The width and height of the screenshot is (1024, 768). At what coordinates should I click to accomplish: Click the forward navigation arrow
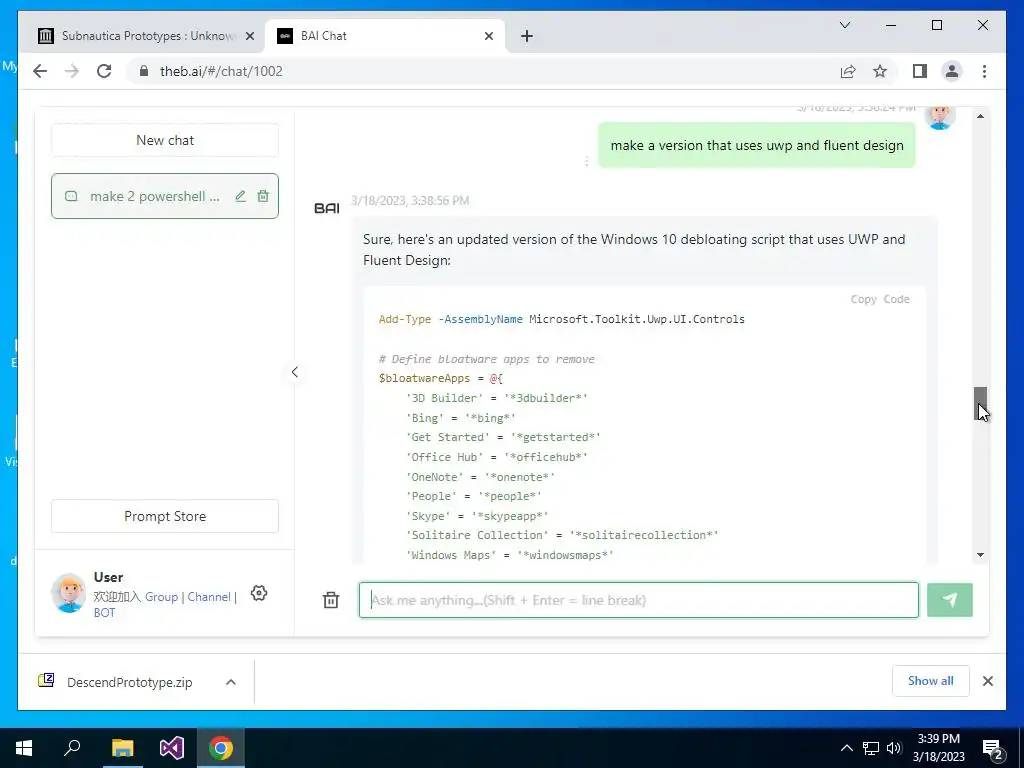pos(72,71)
